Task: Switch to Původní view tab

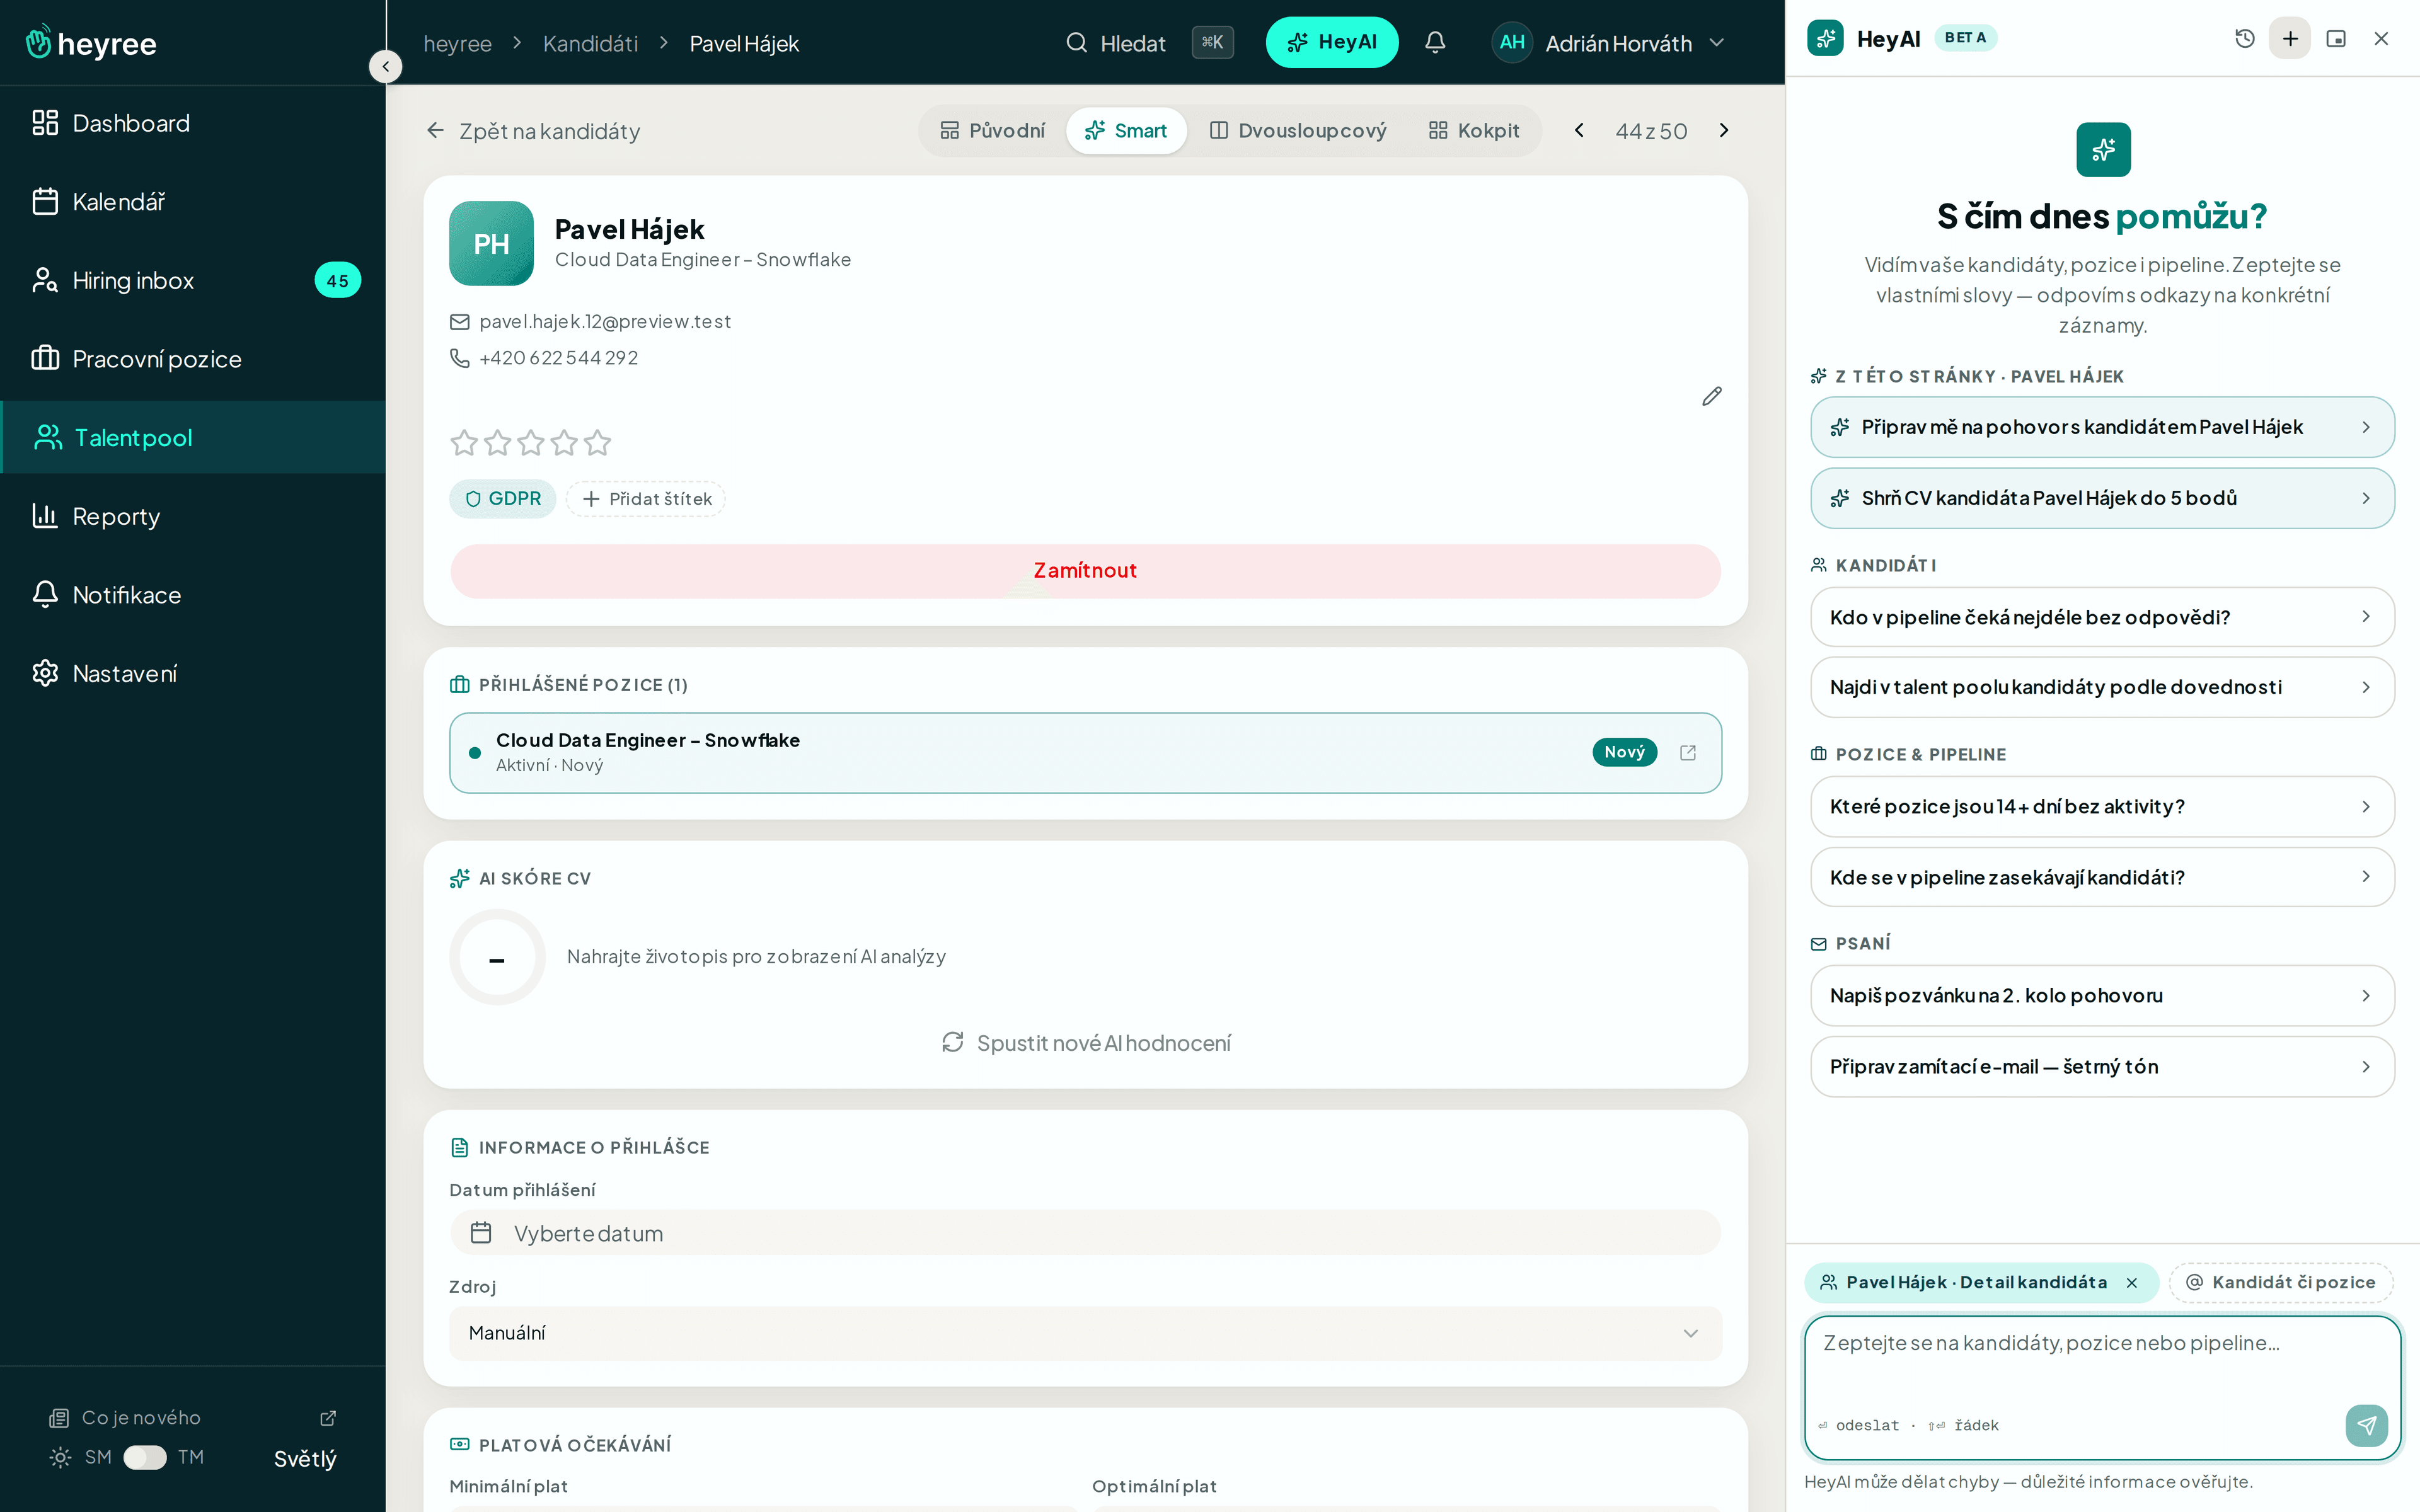Action: point(993,131)
